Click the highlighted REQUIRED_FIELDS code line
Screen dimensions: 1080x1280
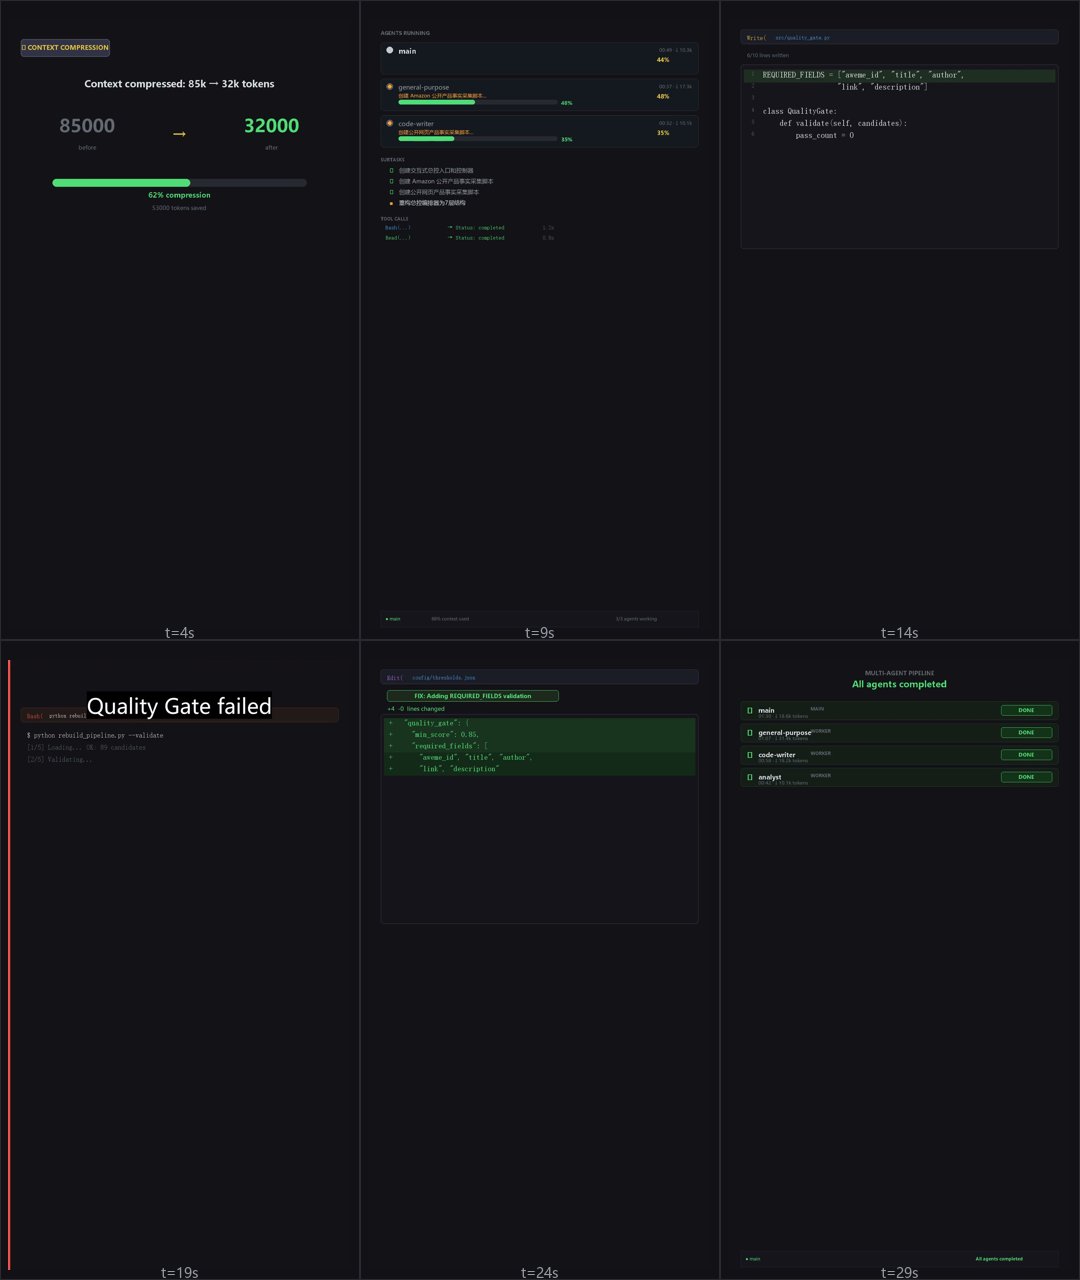[899, 75]
